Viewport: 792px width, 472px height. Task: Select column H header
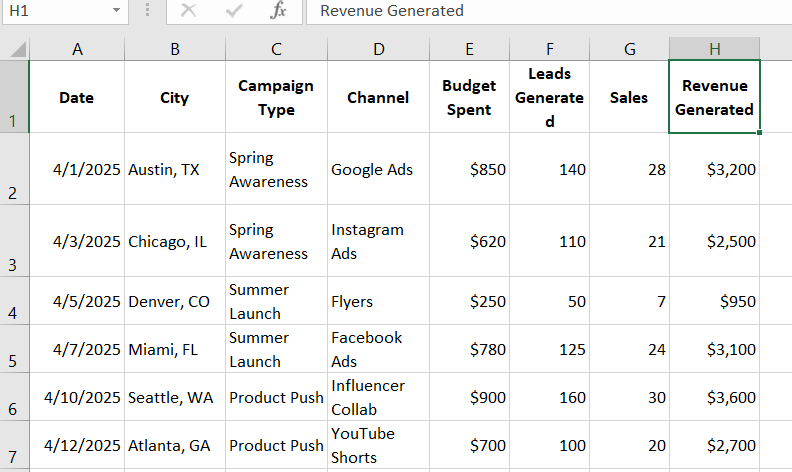pos(714,49)
